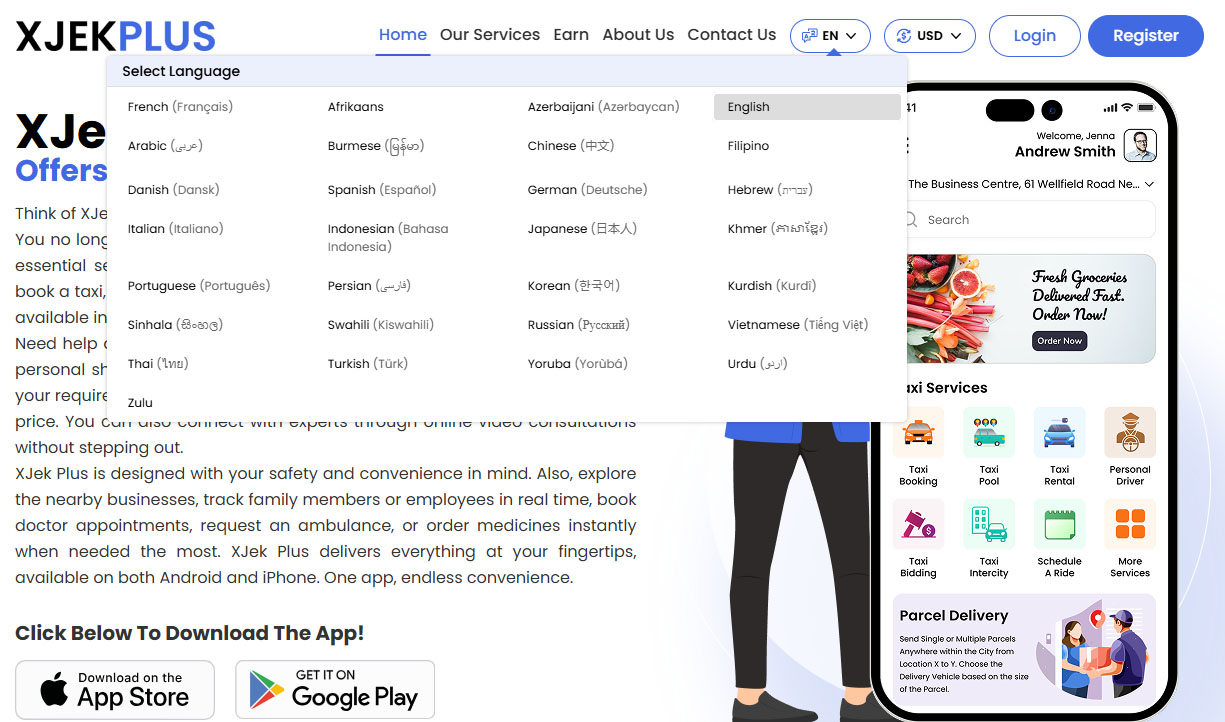Download from the App Store badge
Image resolution: width=1225 pixels, height=722 pixels.
[x=115, y=689]
